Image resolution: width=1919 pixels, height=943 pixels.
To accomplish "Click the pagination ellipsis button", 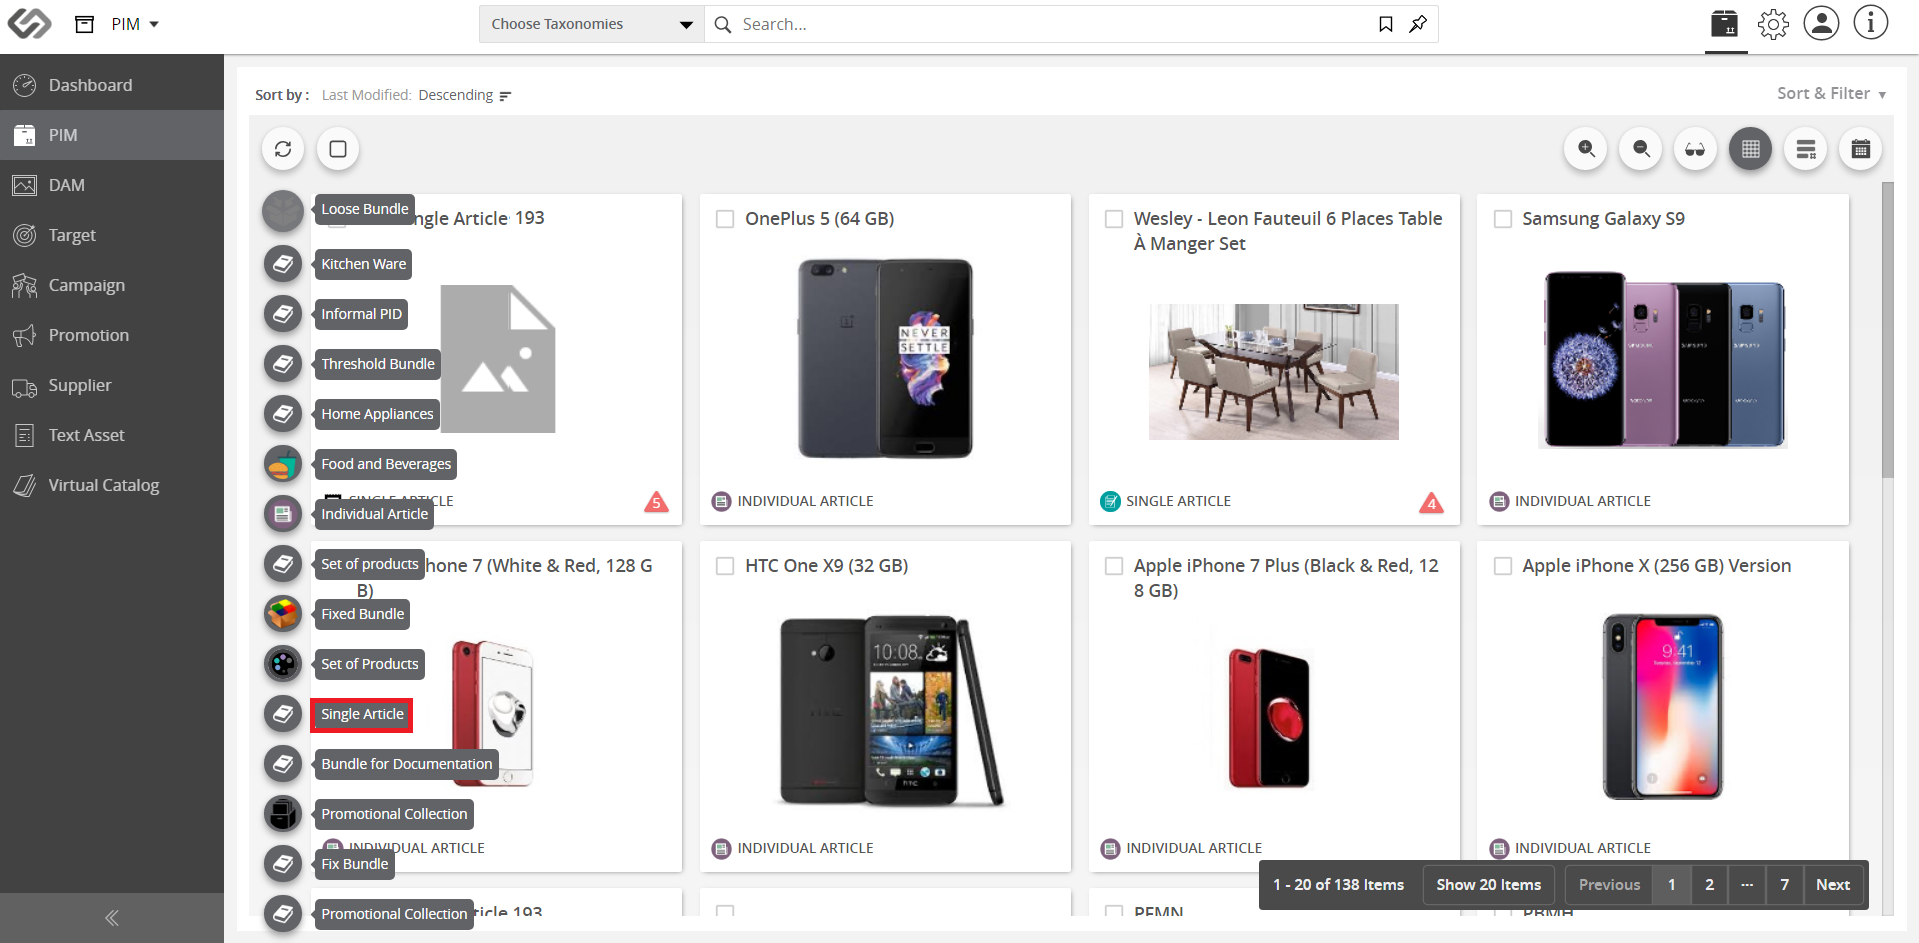I will (x=1747, y=885).
